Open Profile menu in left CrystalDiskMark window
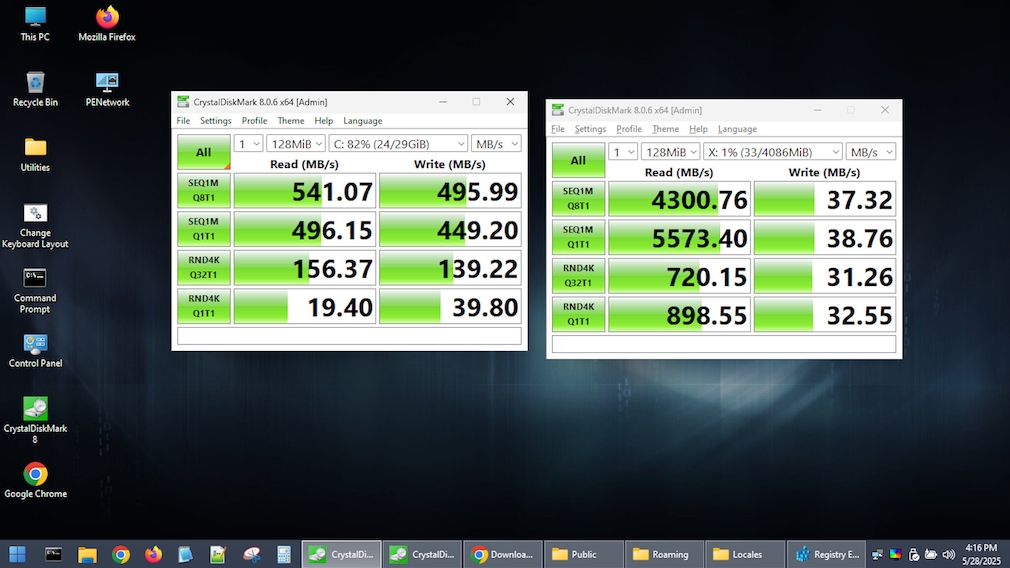The image size is (1010, 568). click(x=254, y=120)
